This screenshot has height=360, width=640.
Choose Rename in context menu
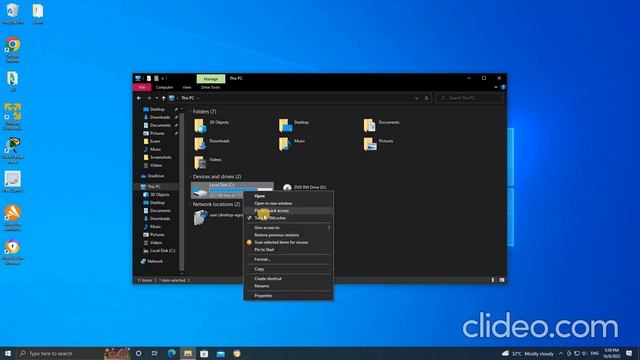pyautogui.click(x=289, y=286)
